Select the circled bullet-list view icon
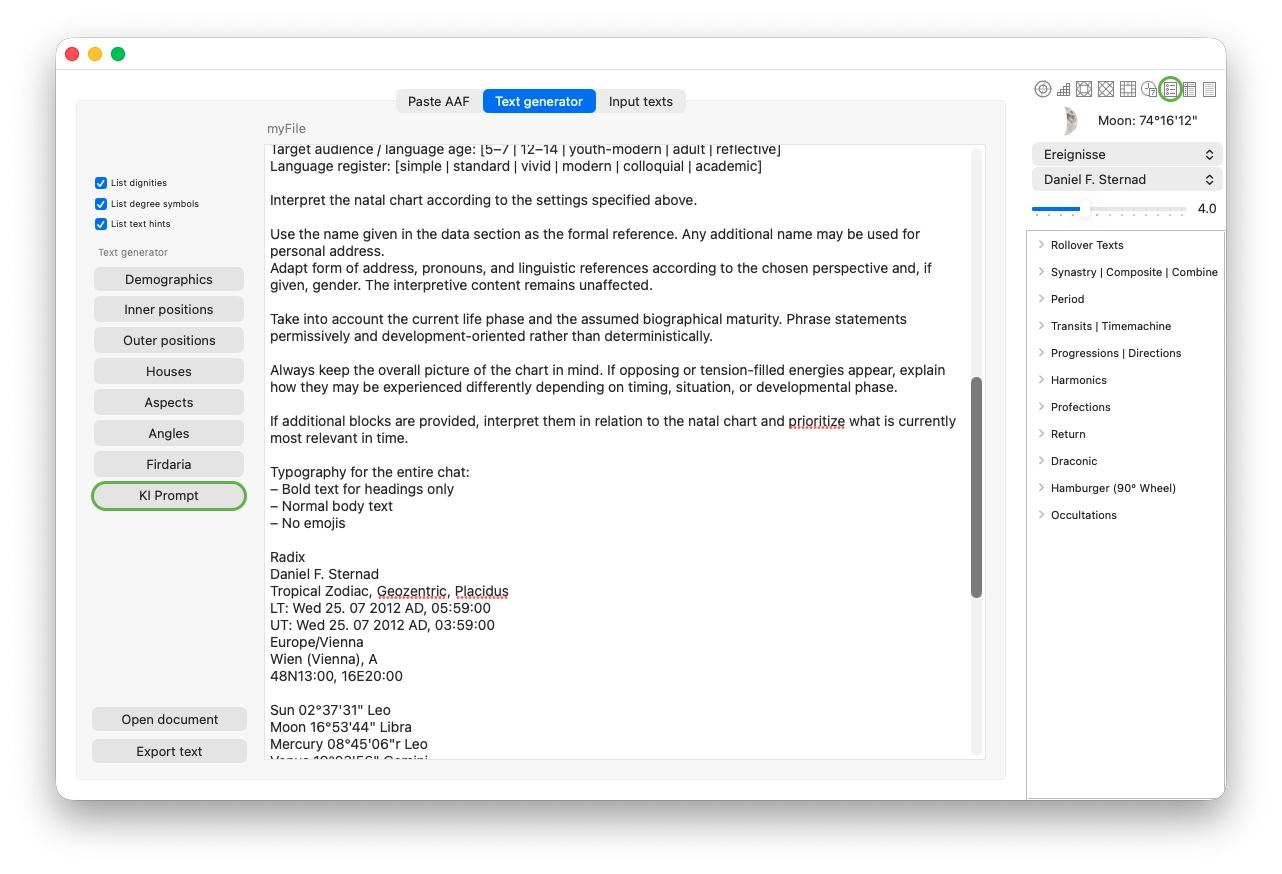The height and width of the screenshot is (874, 1282). click(x=1171, y=88)
